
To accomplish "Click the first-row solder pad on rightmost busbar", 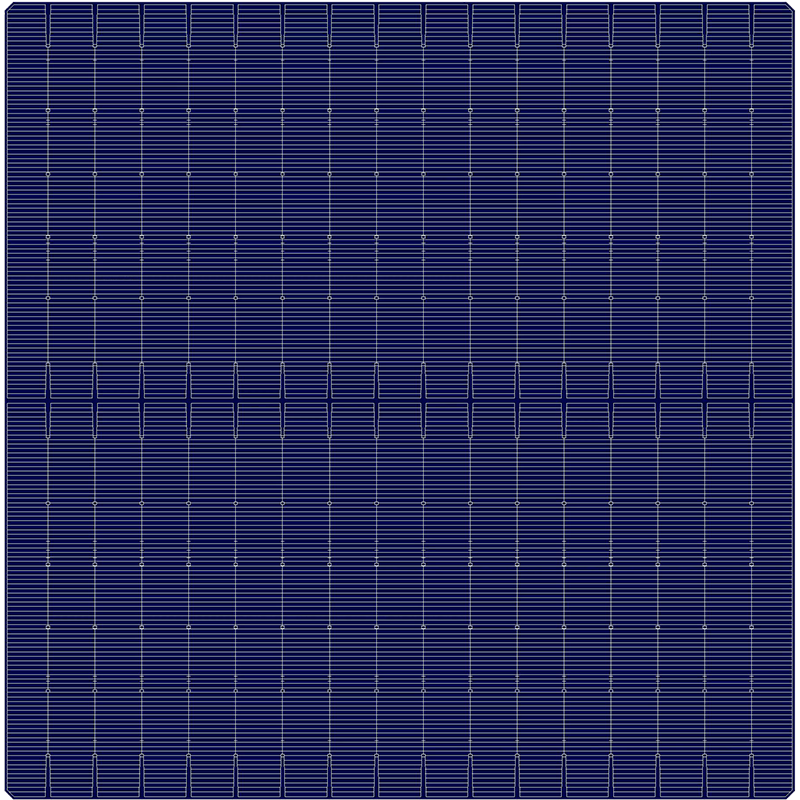I will click(x=752, y=110).
